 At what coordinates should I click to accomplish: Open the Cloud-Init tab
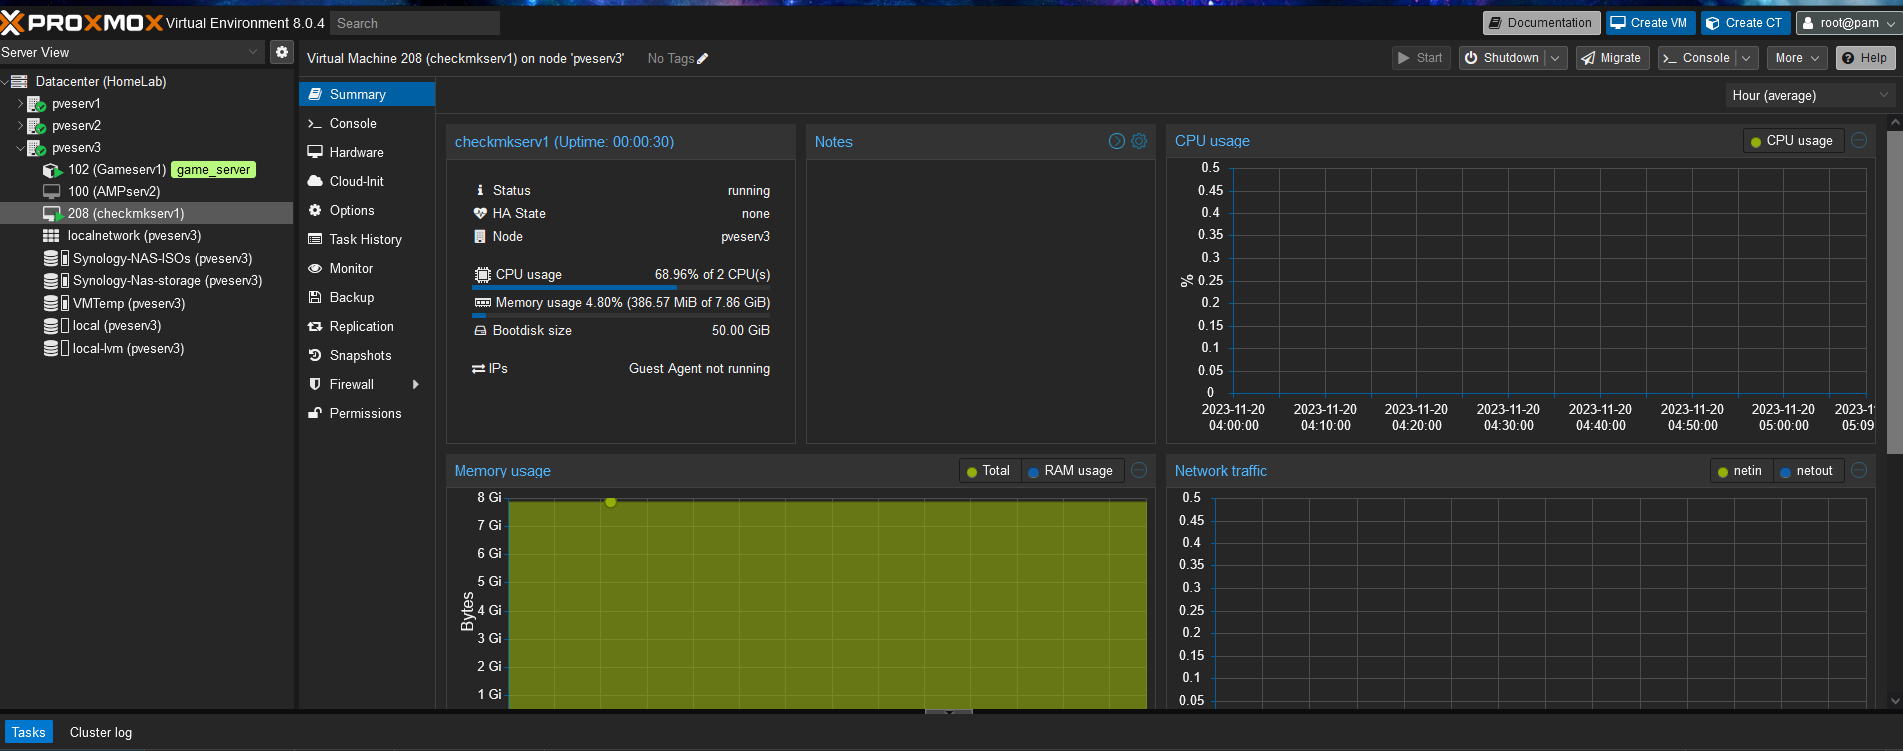367,181
